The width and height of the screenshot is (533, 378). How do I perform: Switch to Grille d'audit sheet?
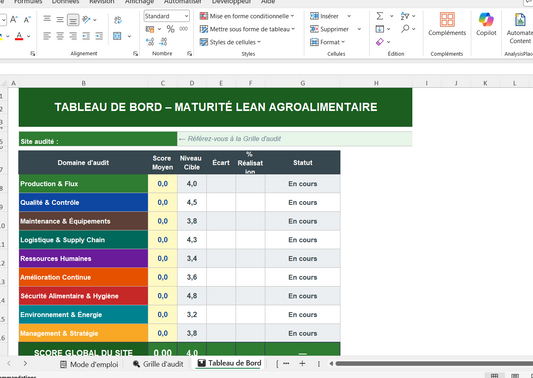158,364
